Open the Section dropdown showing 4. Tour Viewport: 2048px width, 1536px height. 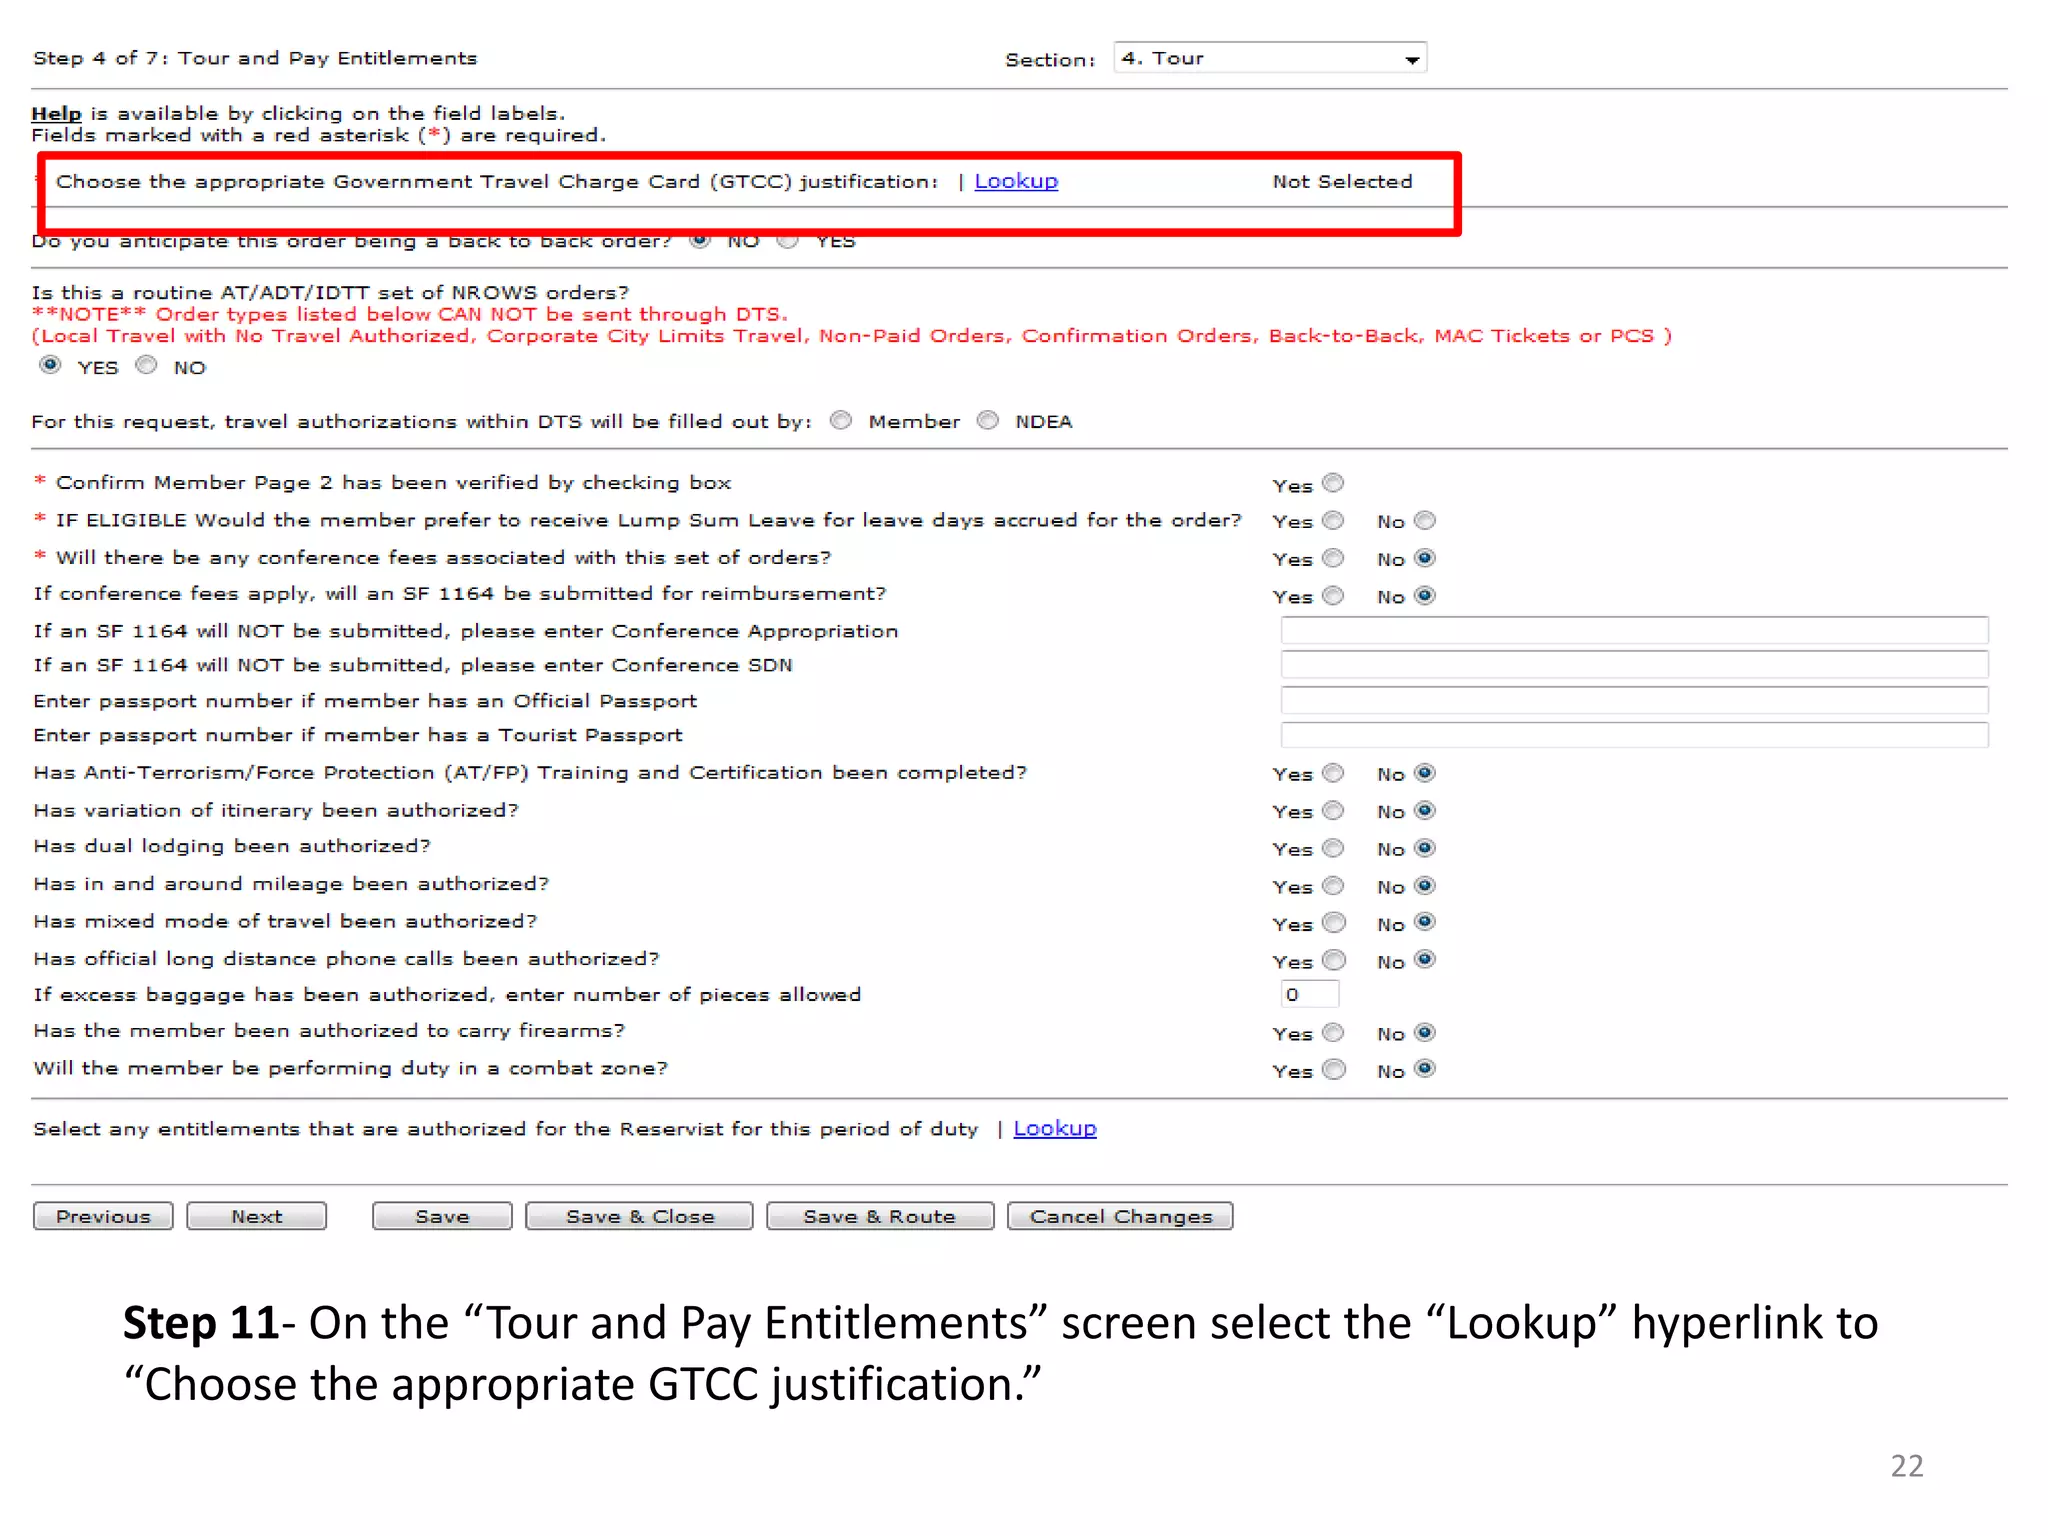[x=1269, y=59]
